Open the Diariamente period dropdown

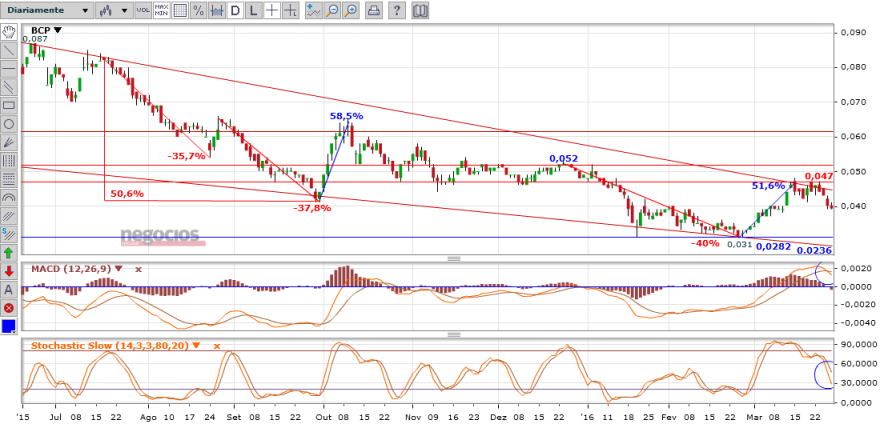pos(47,10)
